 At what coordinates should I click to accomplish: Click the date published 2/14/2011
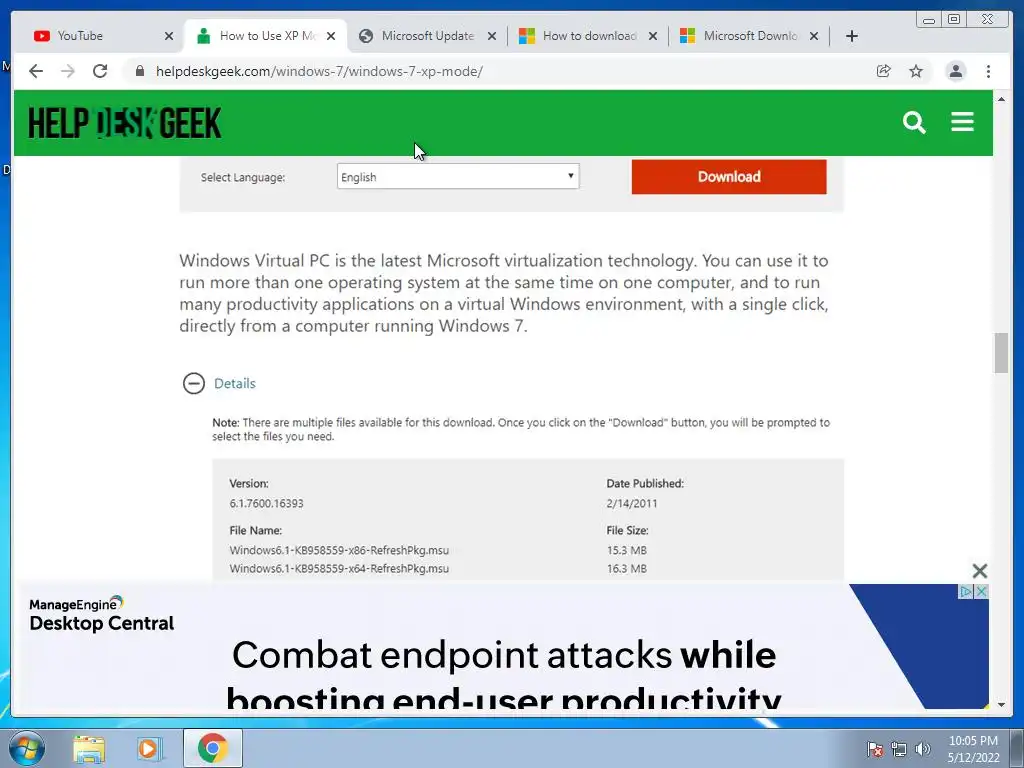[632, 504]
